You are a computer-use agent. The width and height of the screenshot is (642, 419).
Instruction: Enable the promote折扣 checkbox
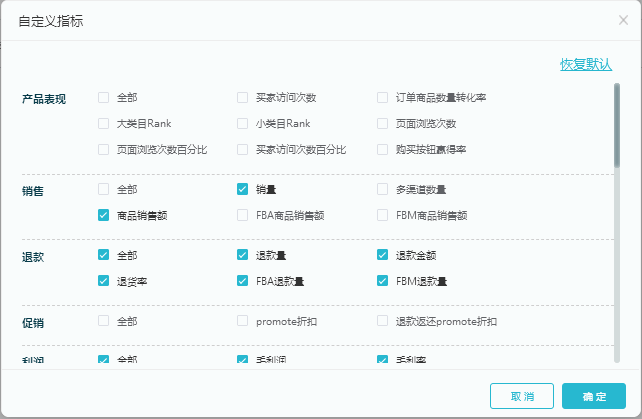point(242,321)
